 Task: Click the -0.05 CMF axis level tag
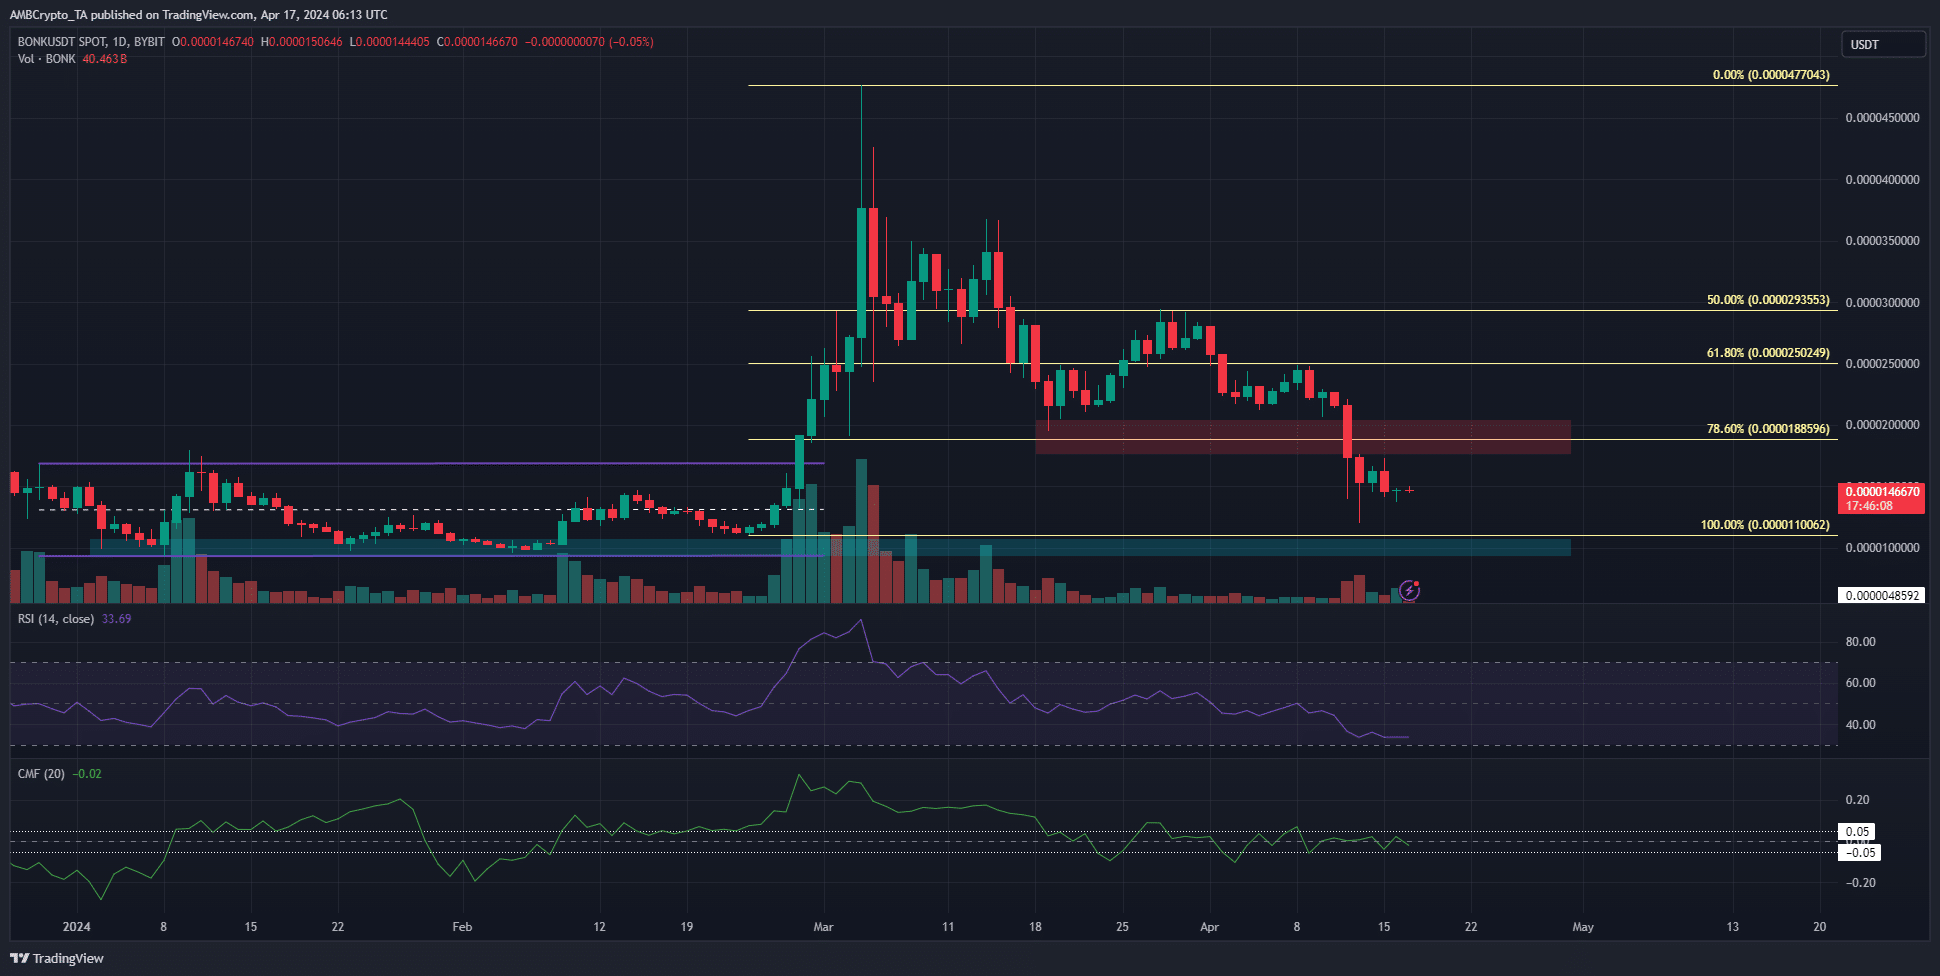click(1859, 853)
